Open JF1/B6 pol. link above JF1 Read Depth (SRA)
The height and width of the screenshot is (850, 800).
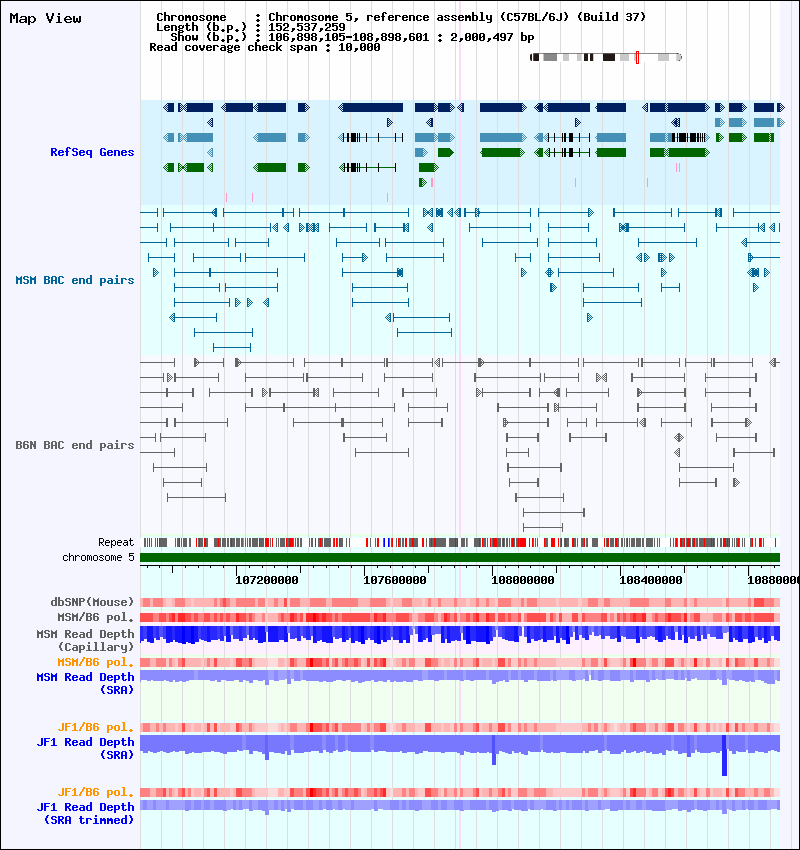(x=96, y=727)
